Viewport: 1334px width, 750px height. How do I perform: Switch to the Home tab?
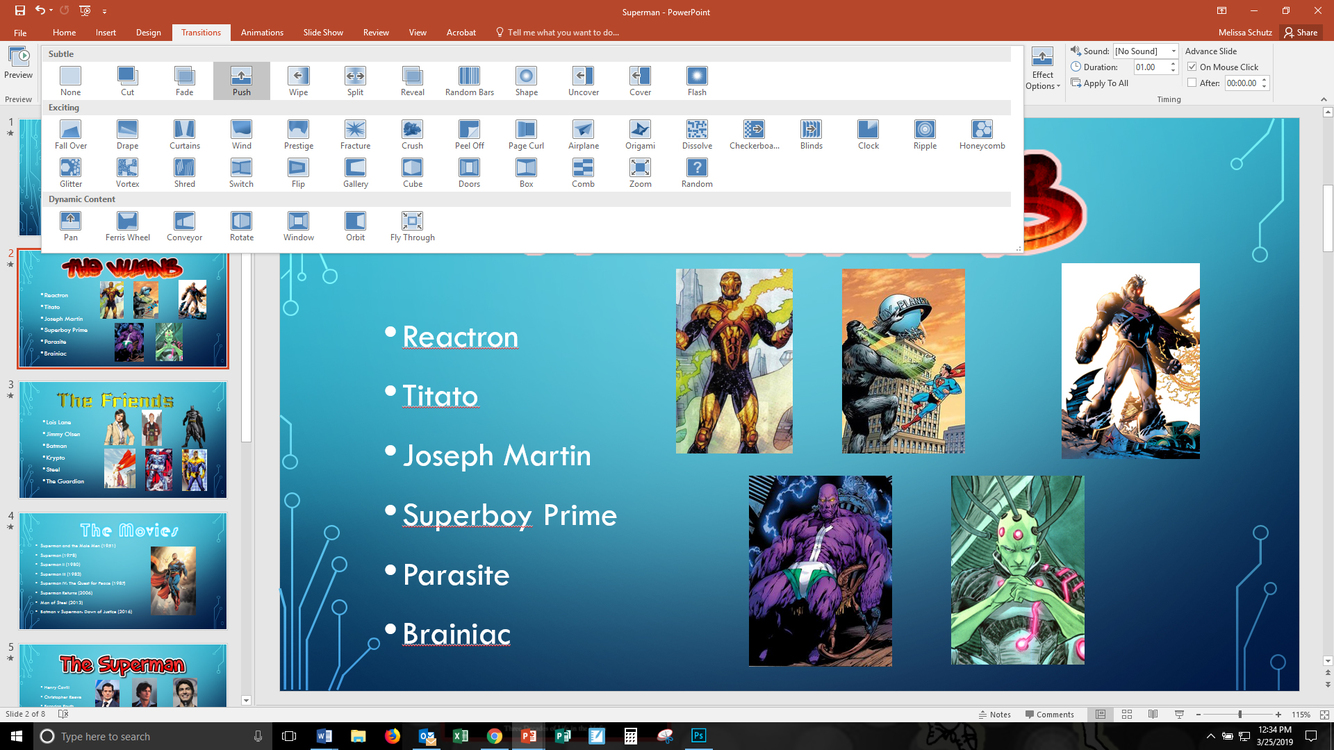point(64,32)
